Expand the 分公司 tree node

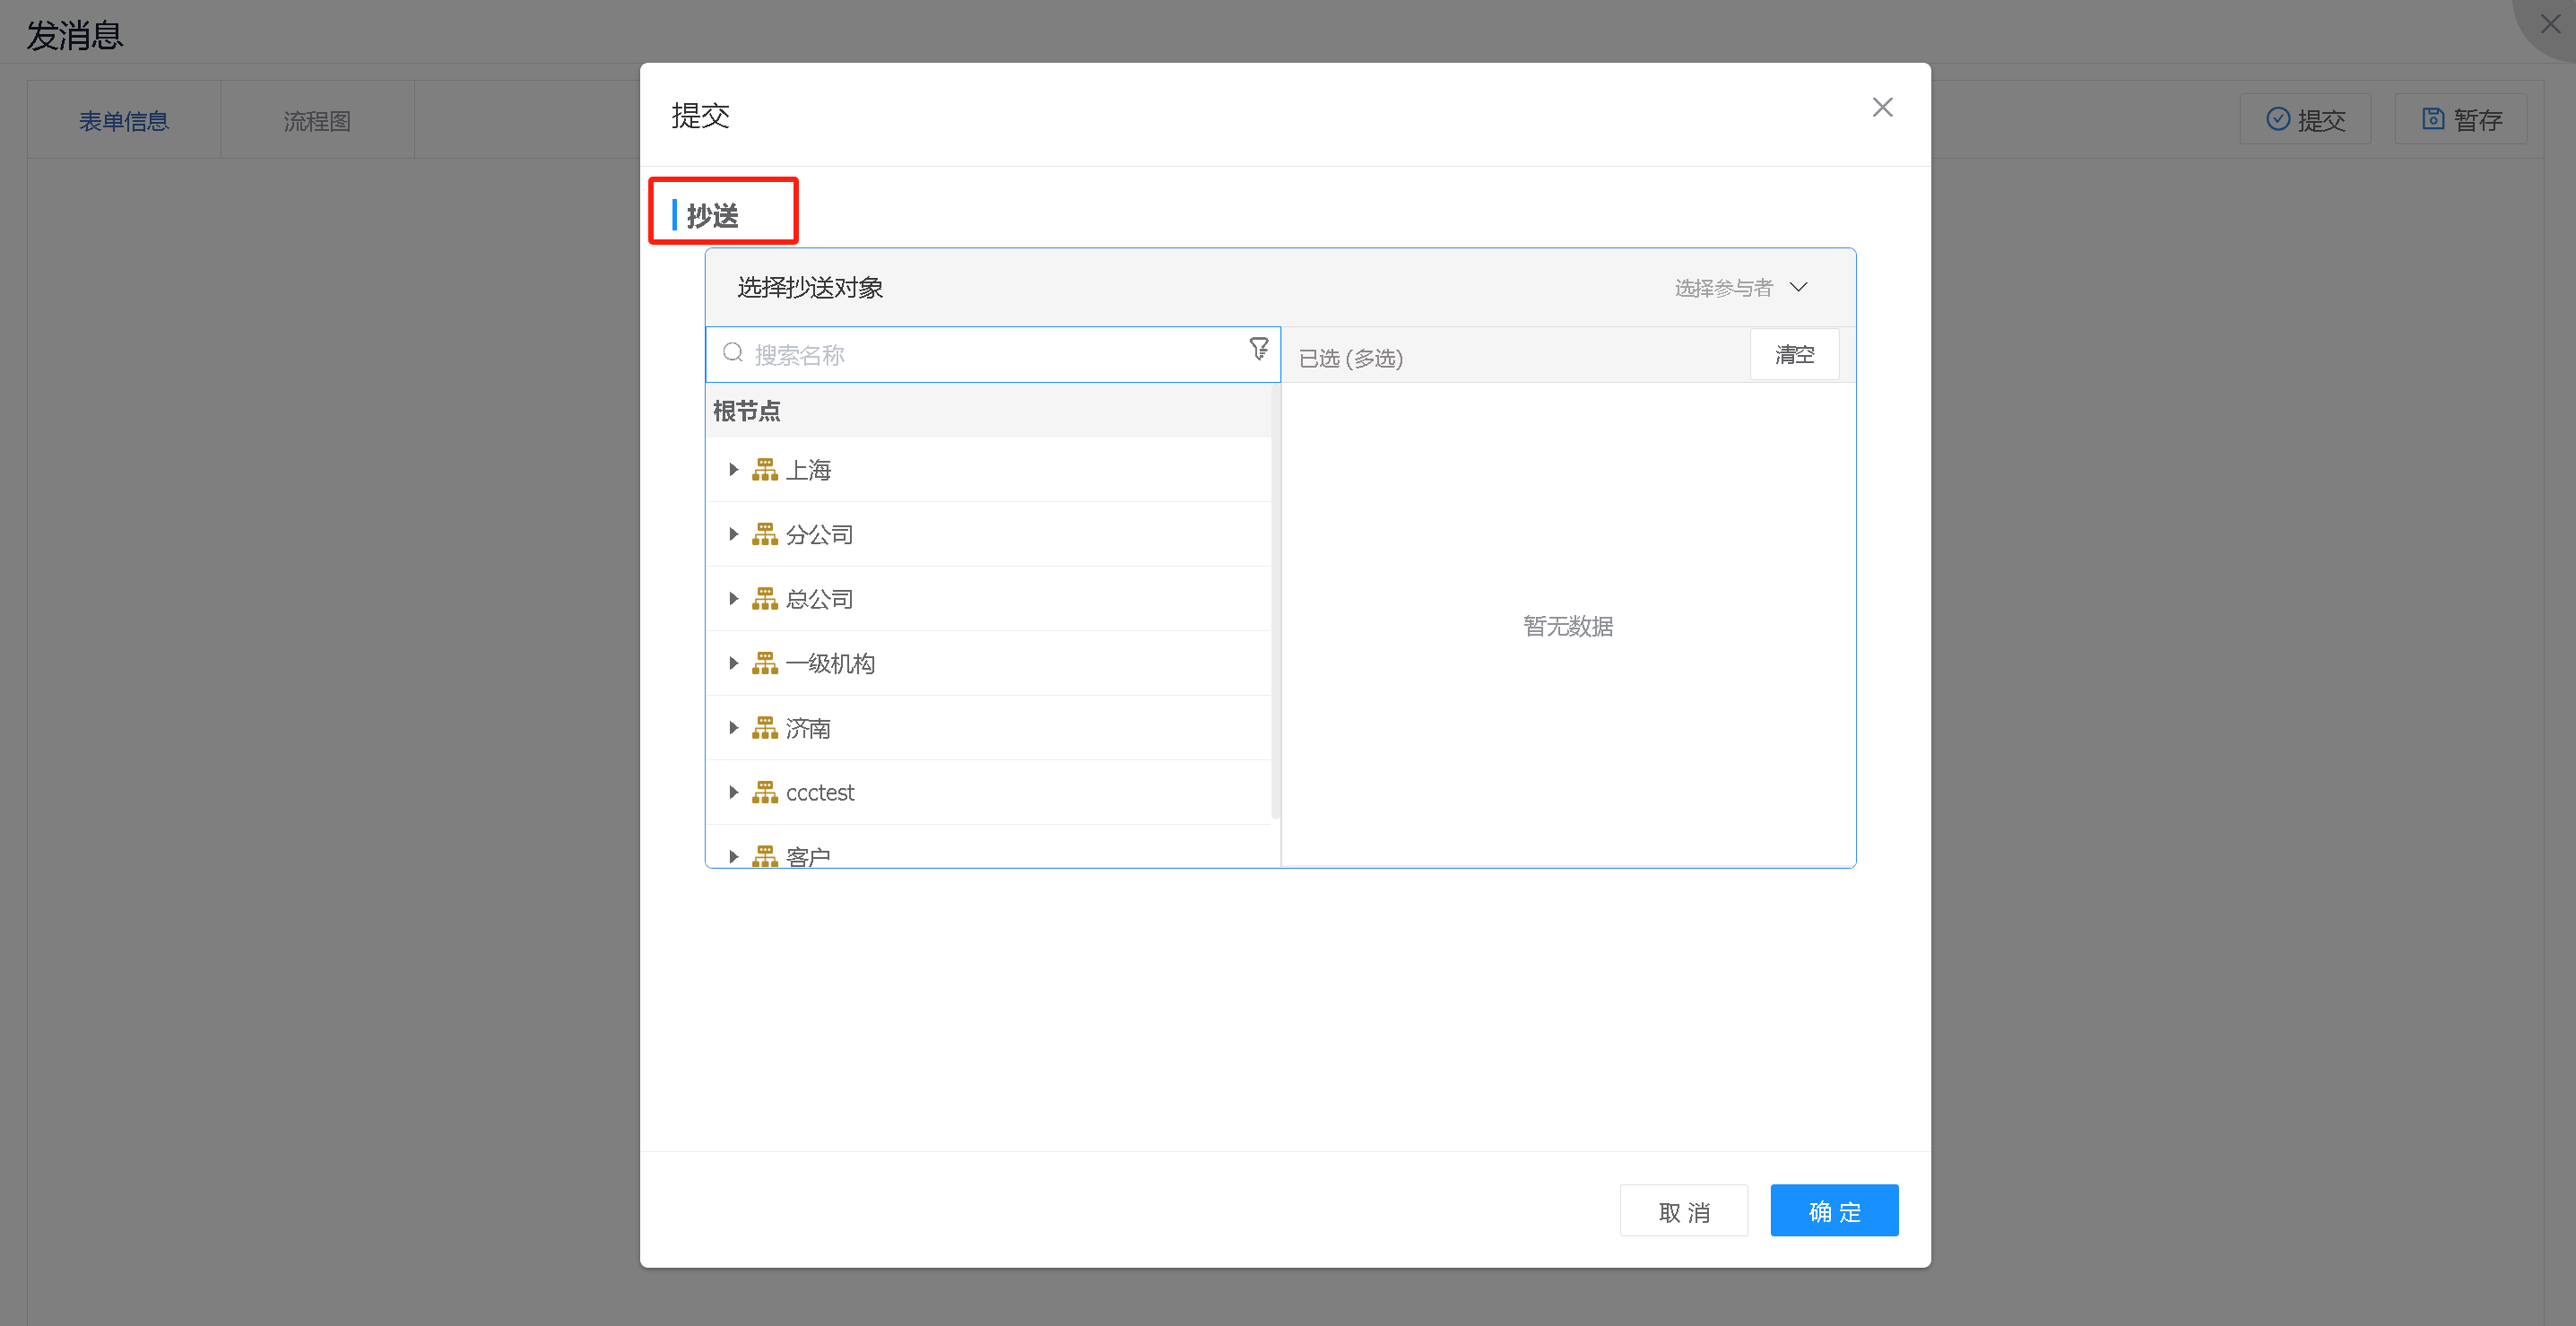[733, 534]
